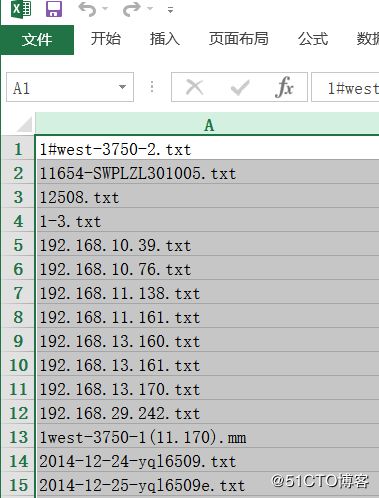Select row 8 header
This screenshot has width=379, height=498.
click(18, 317)
